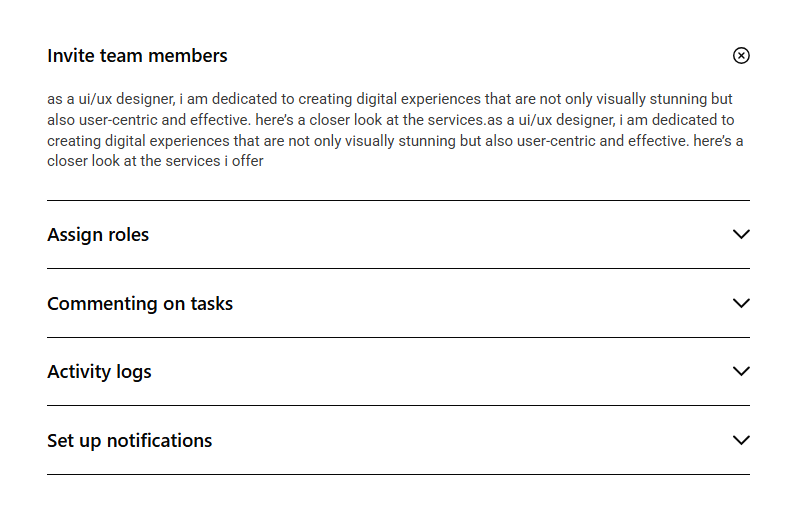Viewport: 800px width, 522px height.
Task: Click the Invite team members heading
Action: 137,56
